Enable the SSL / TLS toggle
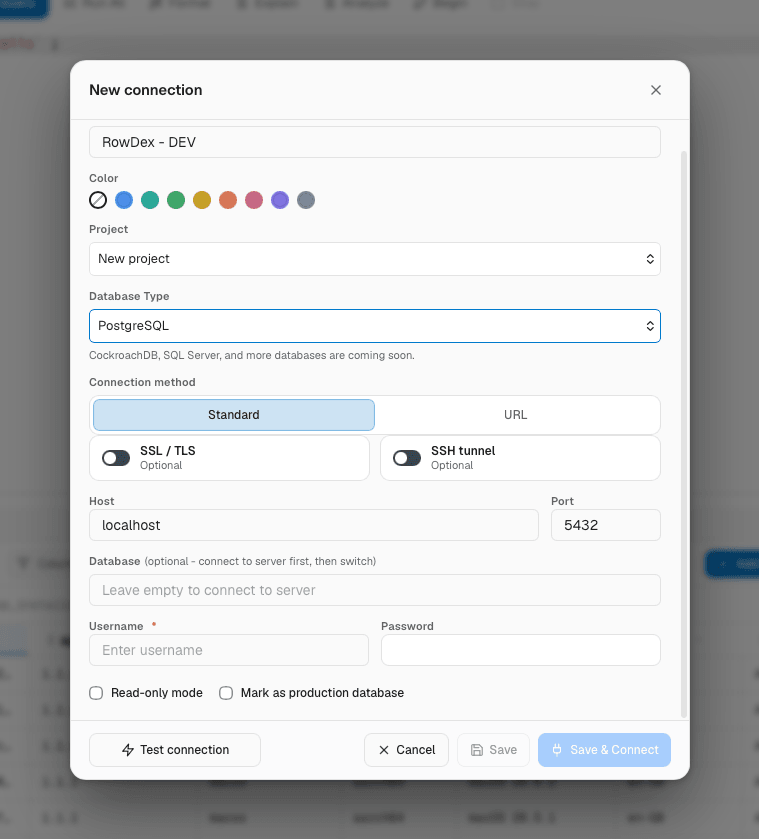The height and width of the screenshot is (839, 759). [x=116, y=458]
